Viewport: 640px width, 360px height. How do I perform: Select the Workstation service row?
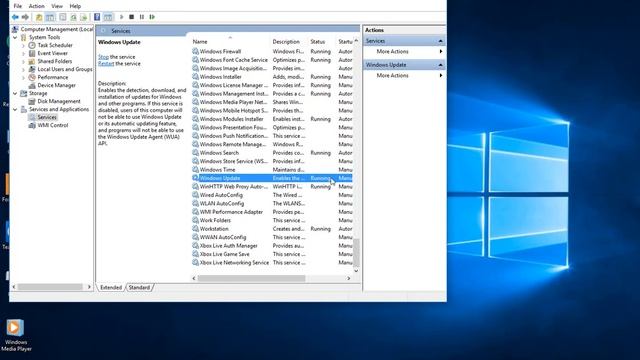click(271, 229)
